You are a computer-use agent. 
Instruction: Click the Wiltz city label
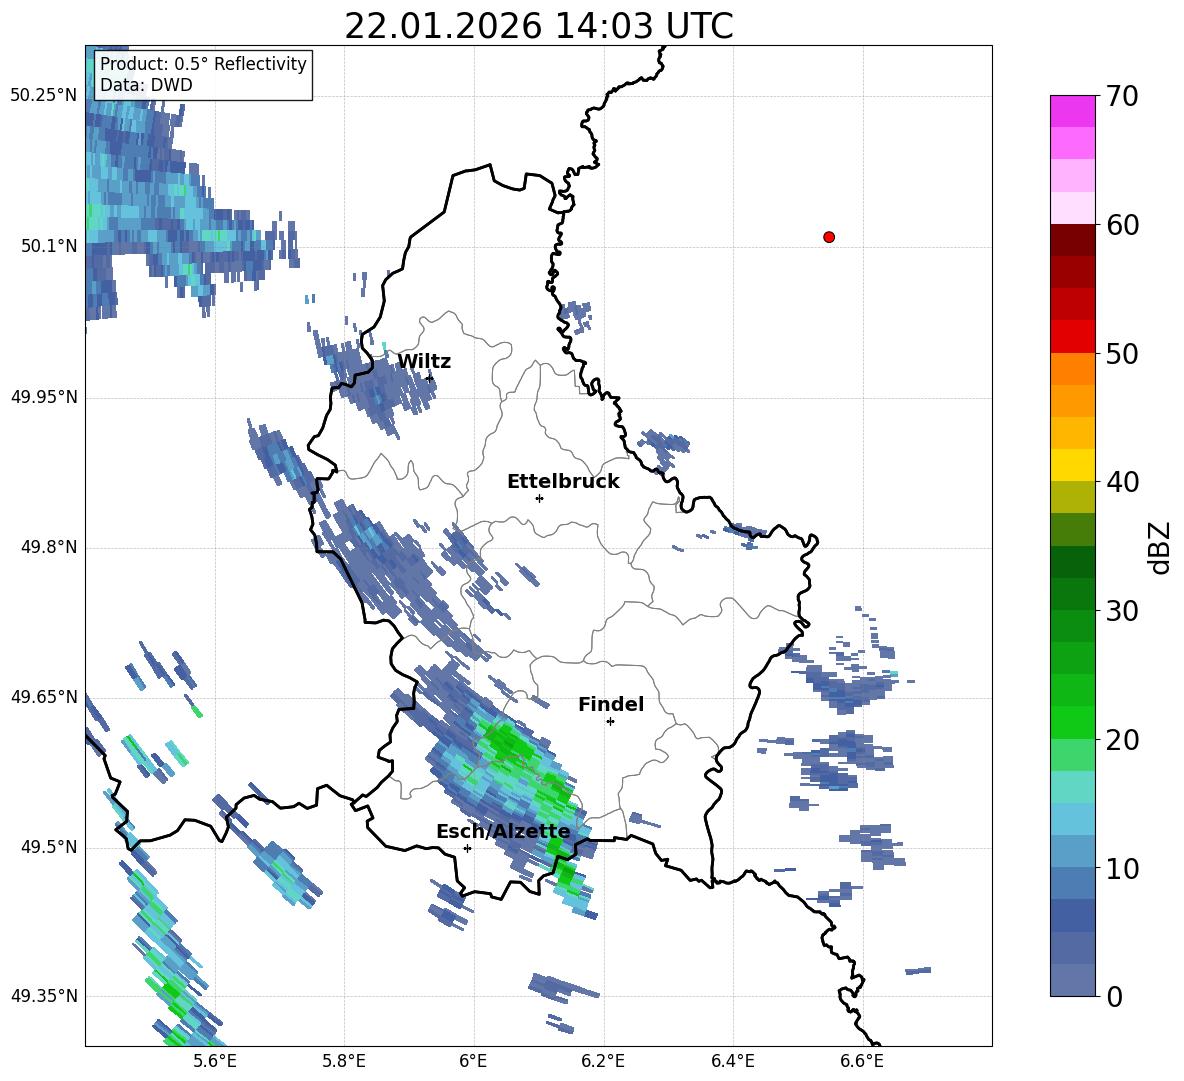[x=424, y=362]
